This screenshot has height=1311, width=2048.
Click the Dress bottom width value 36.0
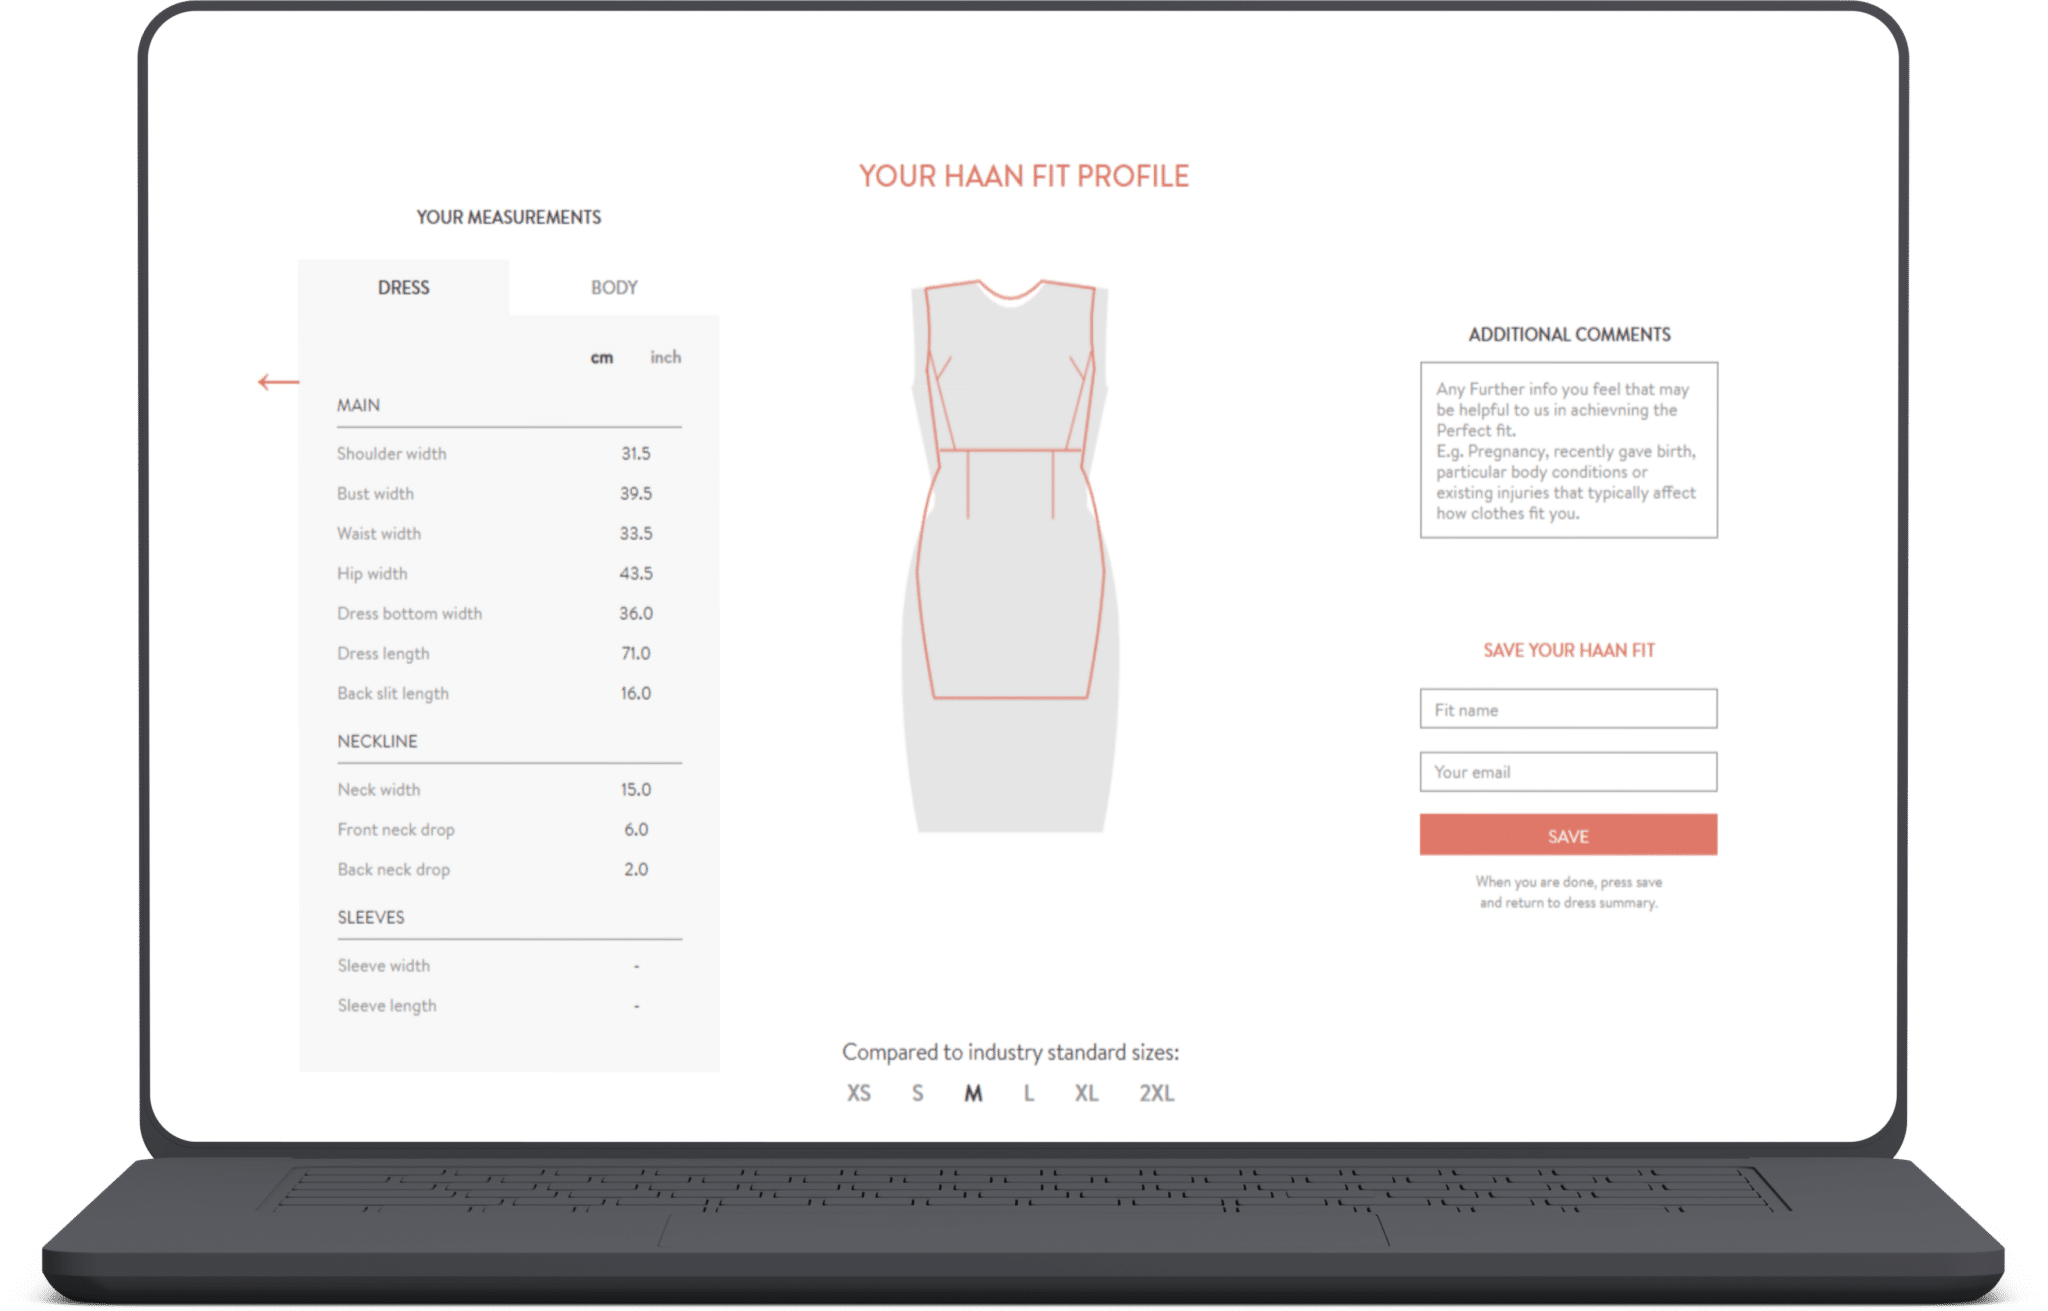[636, 614]
